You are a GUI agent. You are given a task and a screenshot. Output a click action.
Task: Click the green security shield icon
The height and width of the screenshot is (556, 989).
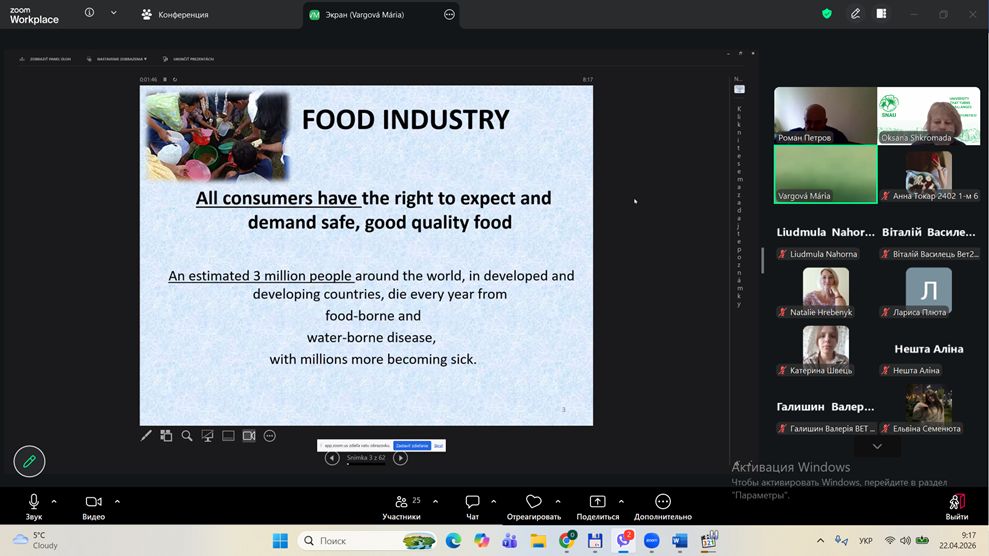[x=827, y=14]
